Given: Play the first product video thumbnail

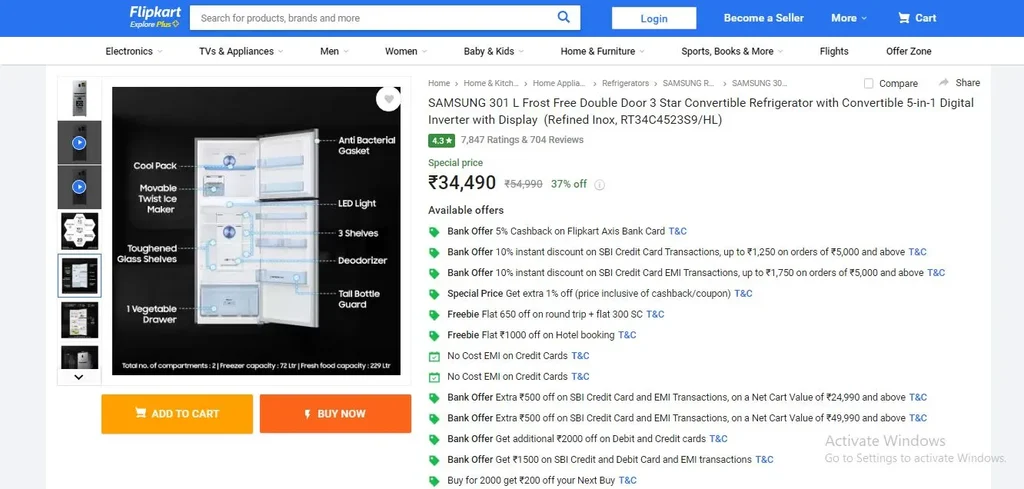Looking at the screenshot, I should pos(79,142).
